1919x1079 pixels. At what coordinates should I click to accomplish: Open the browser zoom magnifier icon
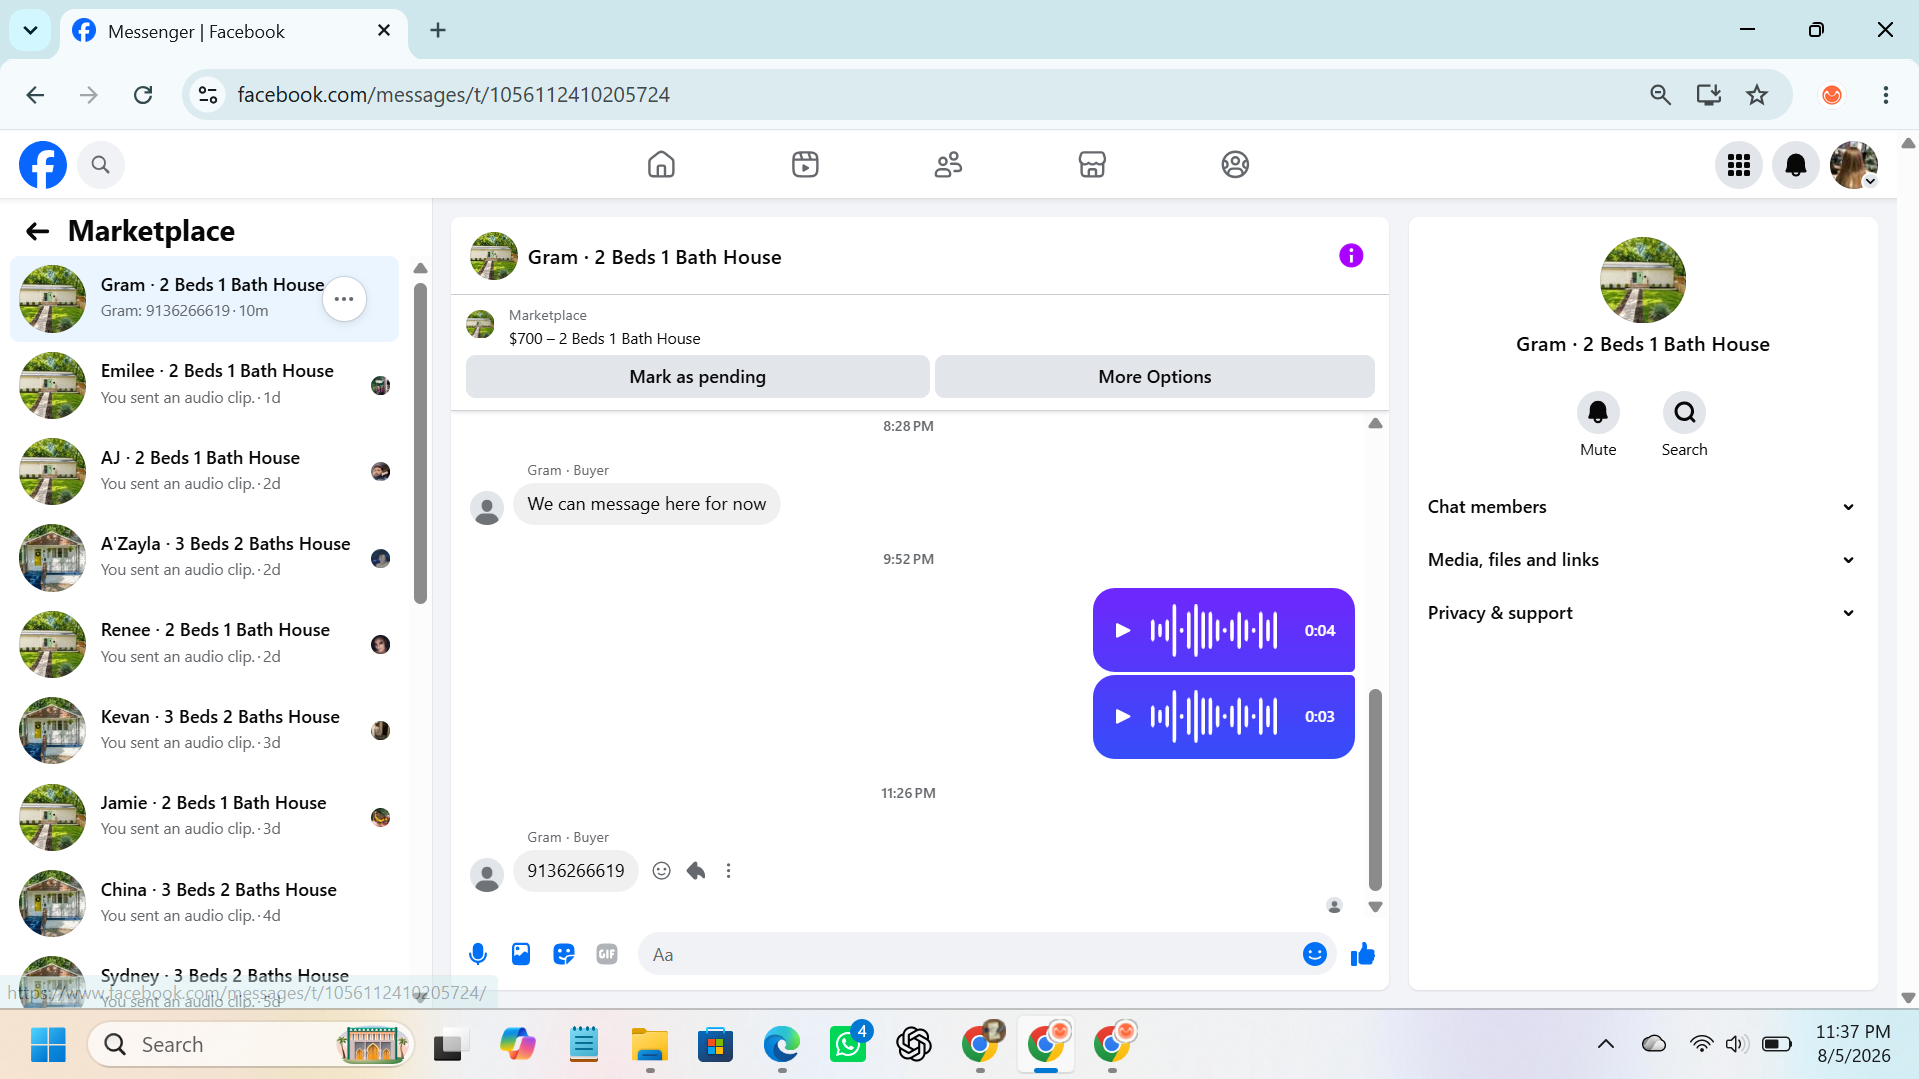[x=1660, y=95]
